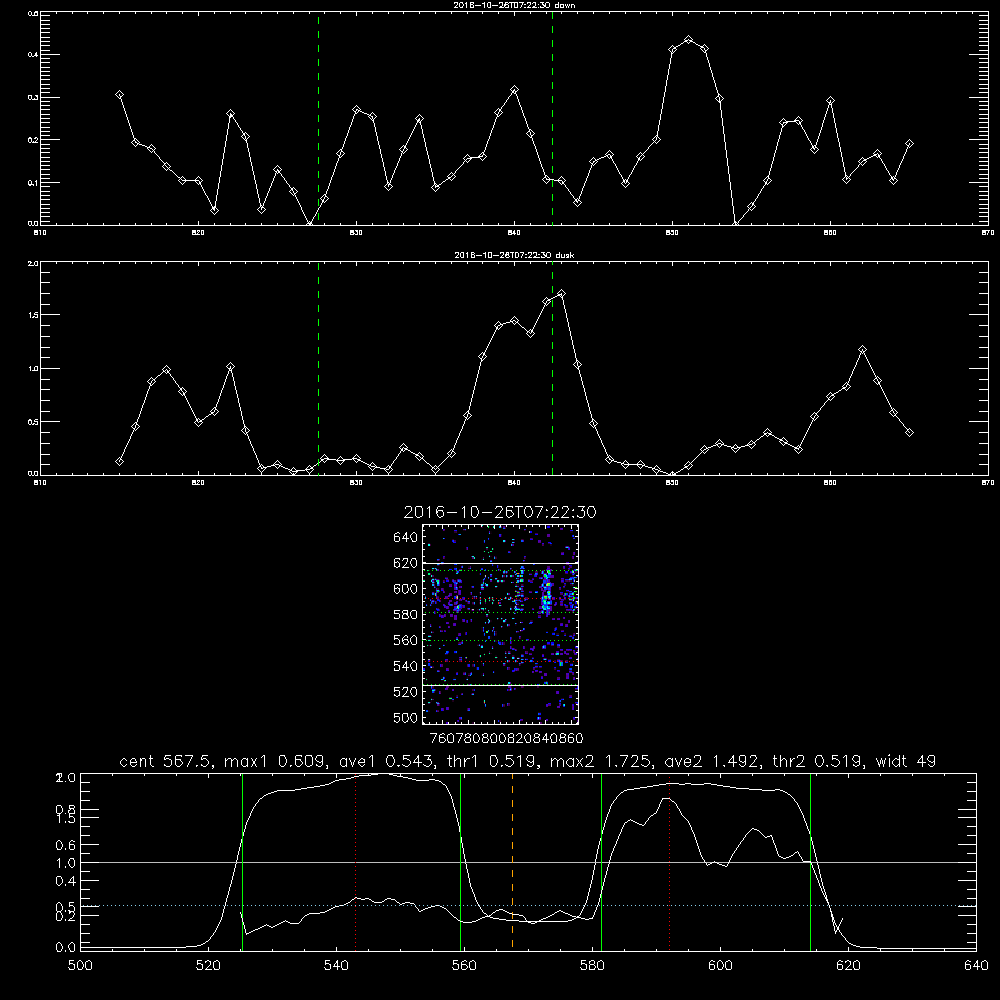
Task: Click the green vertical line near 581 in bottom plot
Action: pyautogui.click(x=601, y=861)
